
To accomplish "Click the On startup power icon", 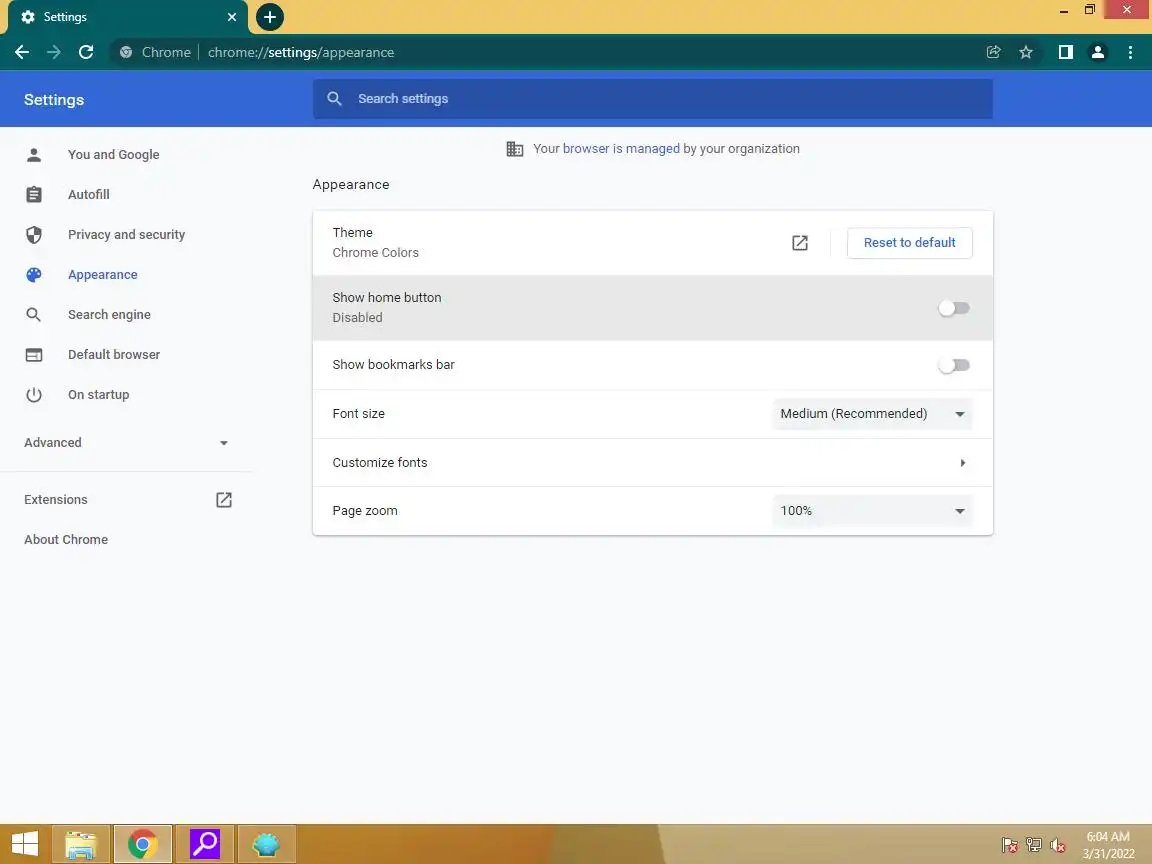I will click(34, 395).
